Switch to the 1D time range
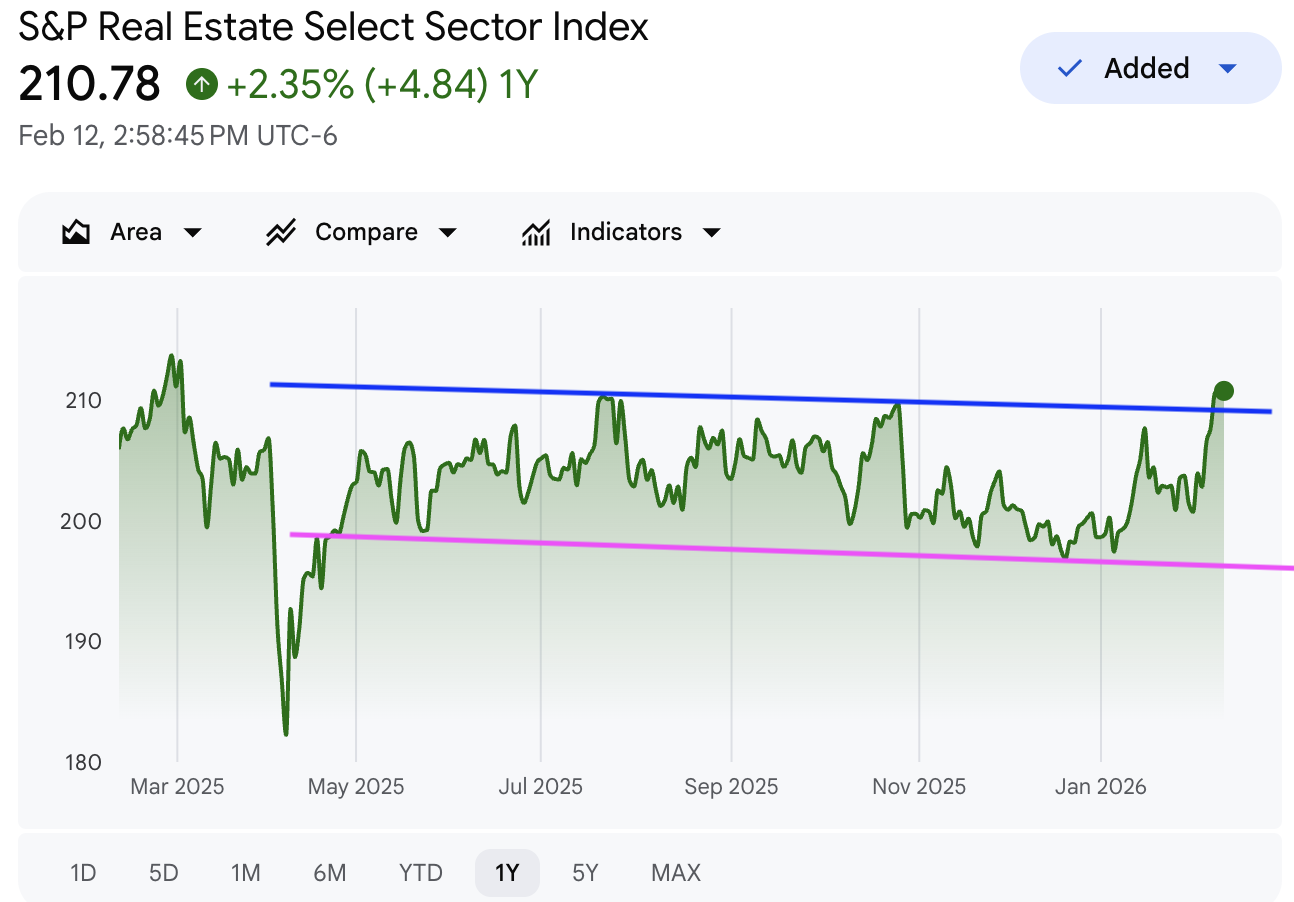The height and width of the screenshot is (902, 1294). (x=83, y=873)
